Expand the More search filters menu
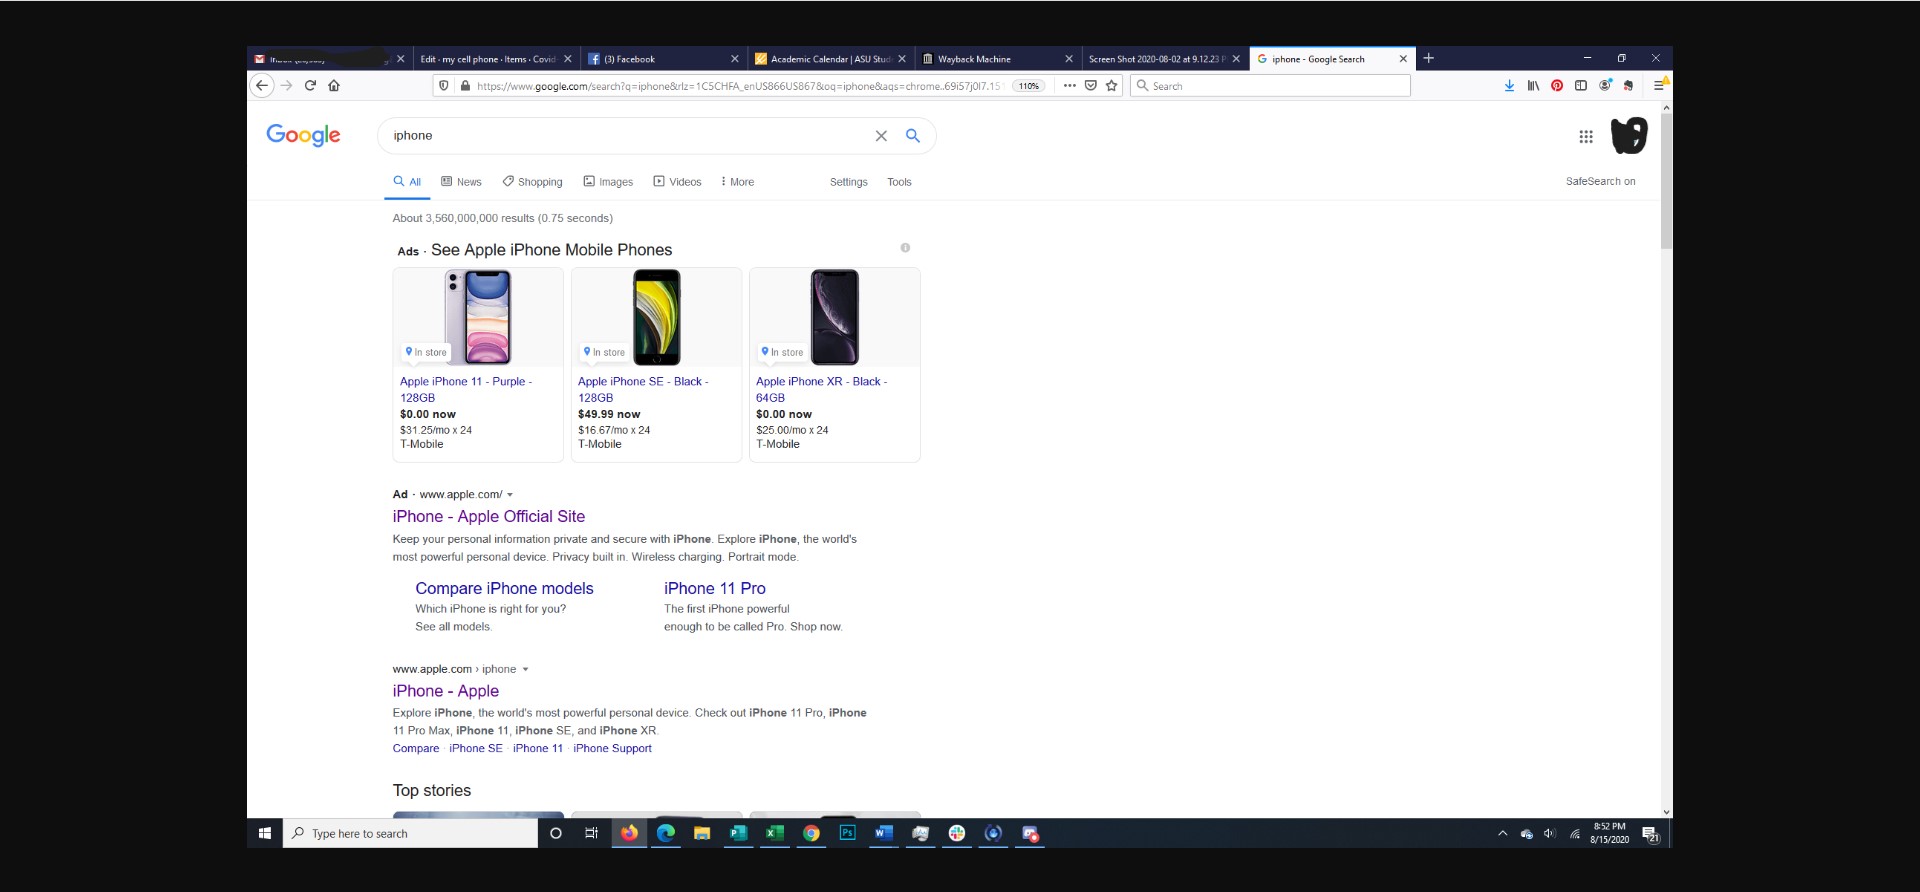The width and height of the screenshot is (1920, 892). [x=737, y=182]
